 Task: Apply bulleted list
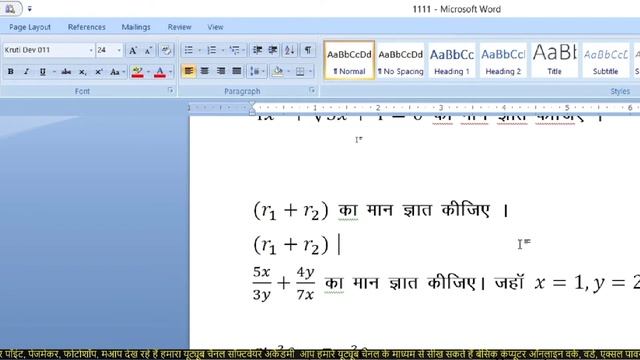click(189, 50)
